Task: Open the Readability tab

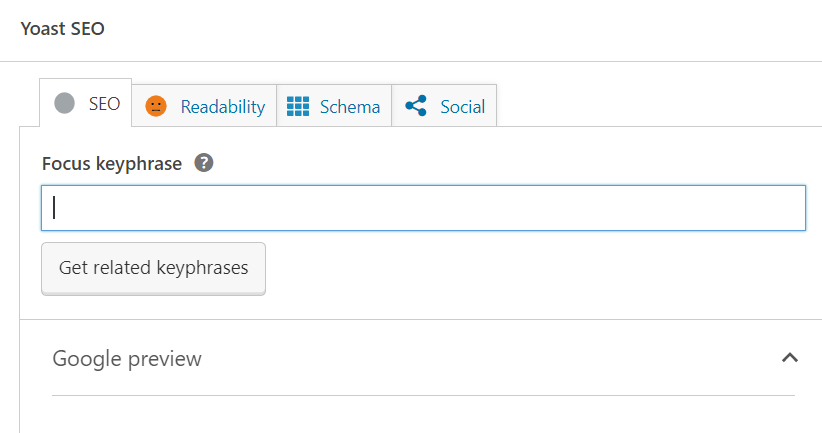Action: 222,107
